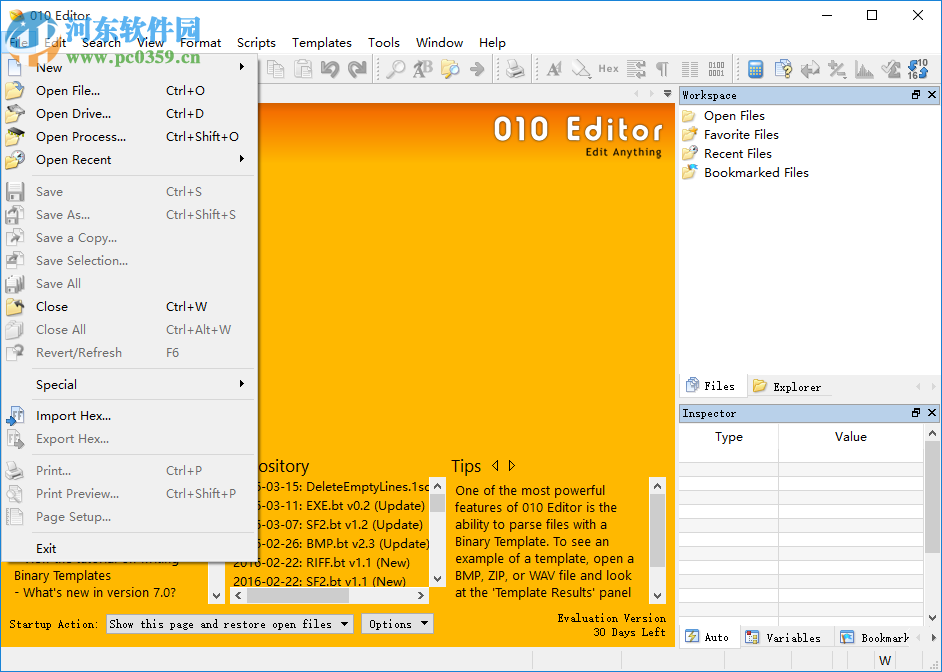Click the Convert double-arrow toolbar icon
942x672 pixels.
810,69
